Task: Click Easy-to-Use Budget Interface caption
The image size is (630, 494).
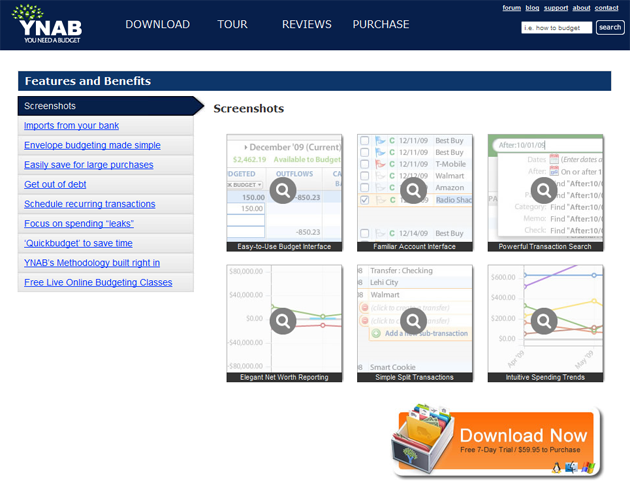Action: [x=284, y=247]
